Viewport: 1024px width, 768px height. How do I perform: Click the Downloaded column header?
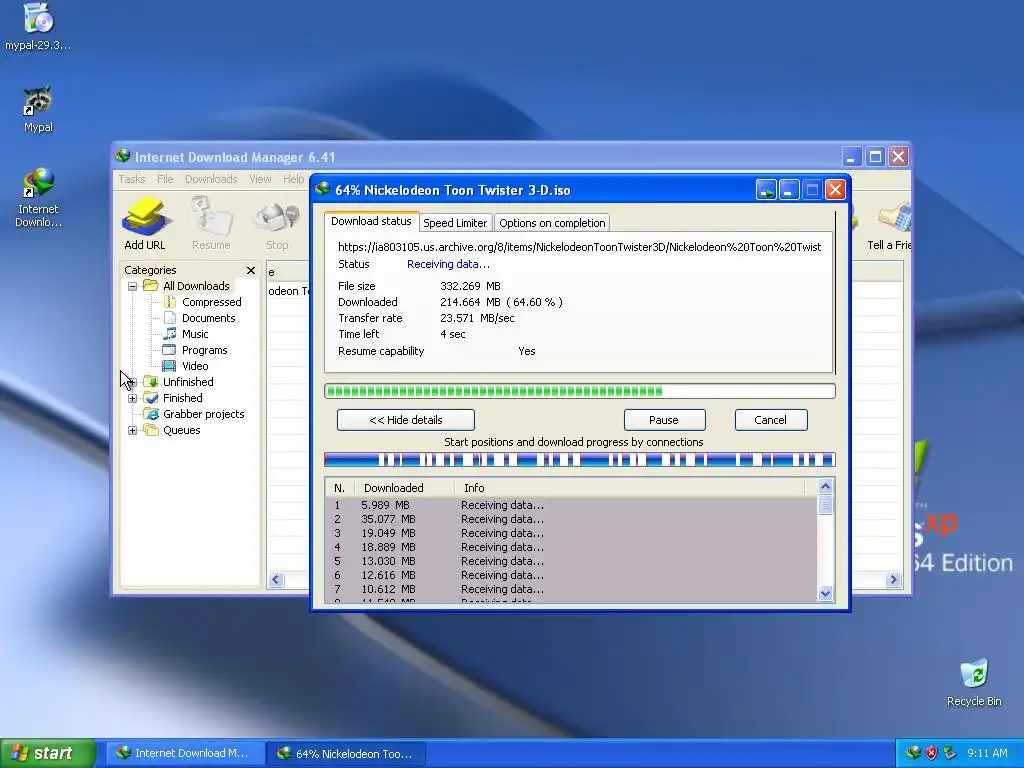tap(404, 488)
